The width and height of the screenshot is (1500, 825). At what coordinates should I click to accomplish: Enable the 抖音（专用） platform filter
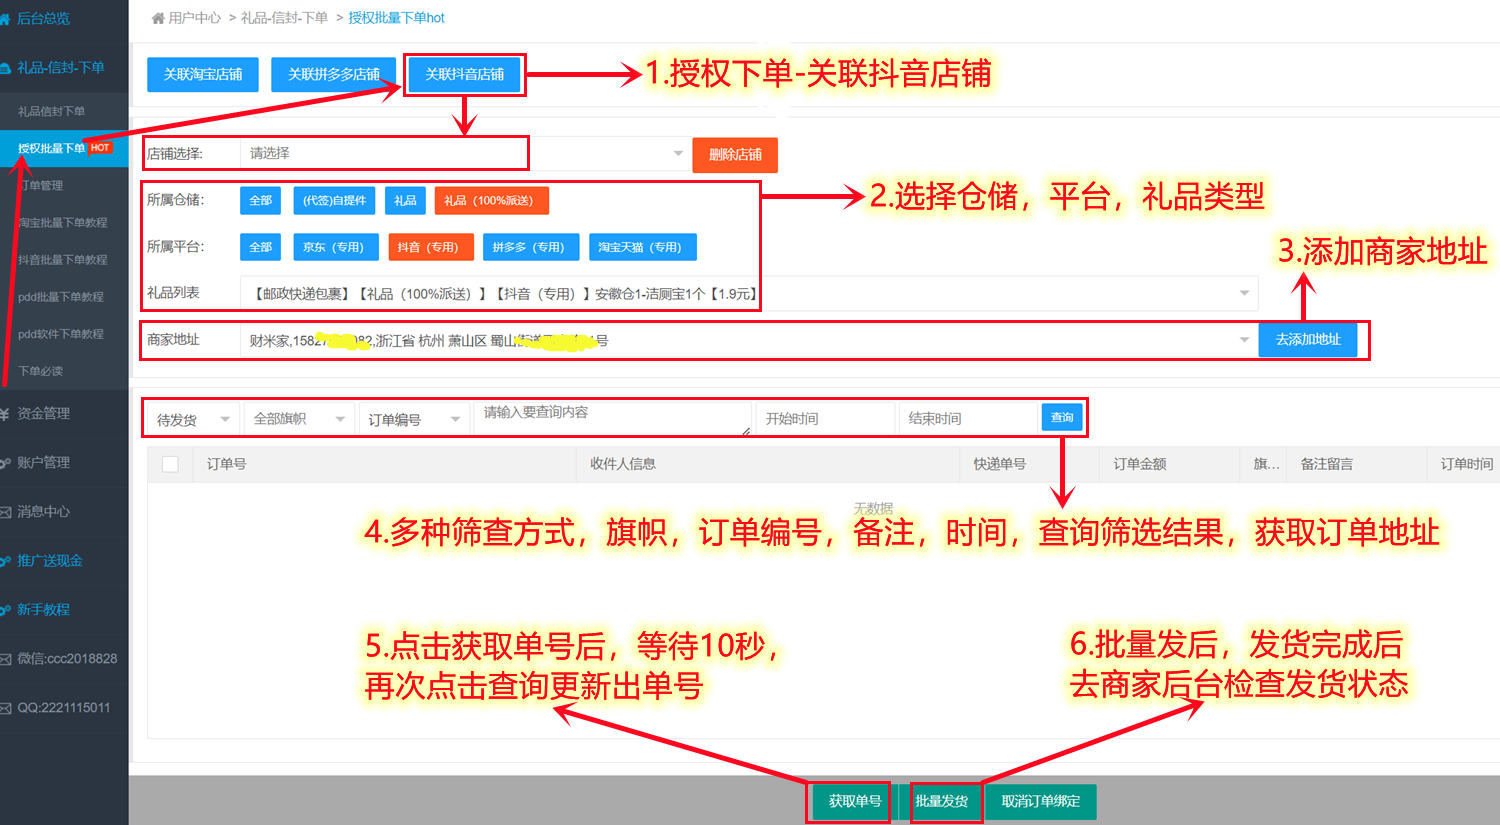[x=430, y=247]
